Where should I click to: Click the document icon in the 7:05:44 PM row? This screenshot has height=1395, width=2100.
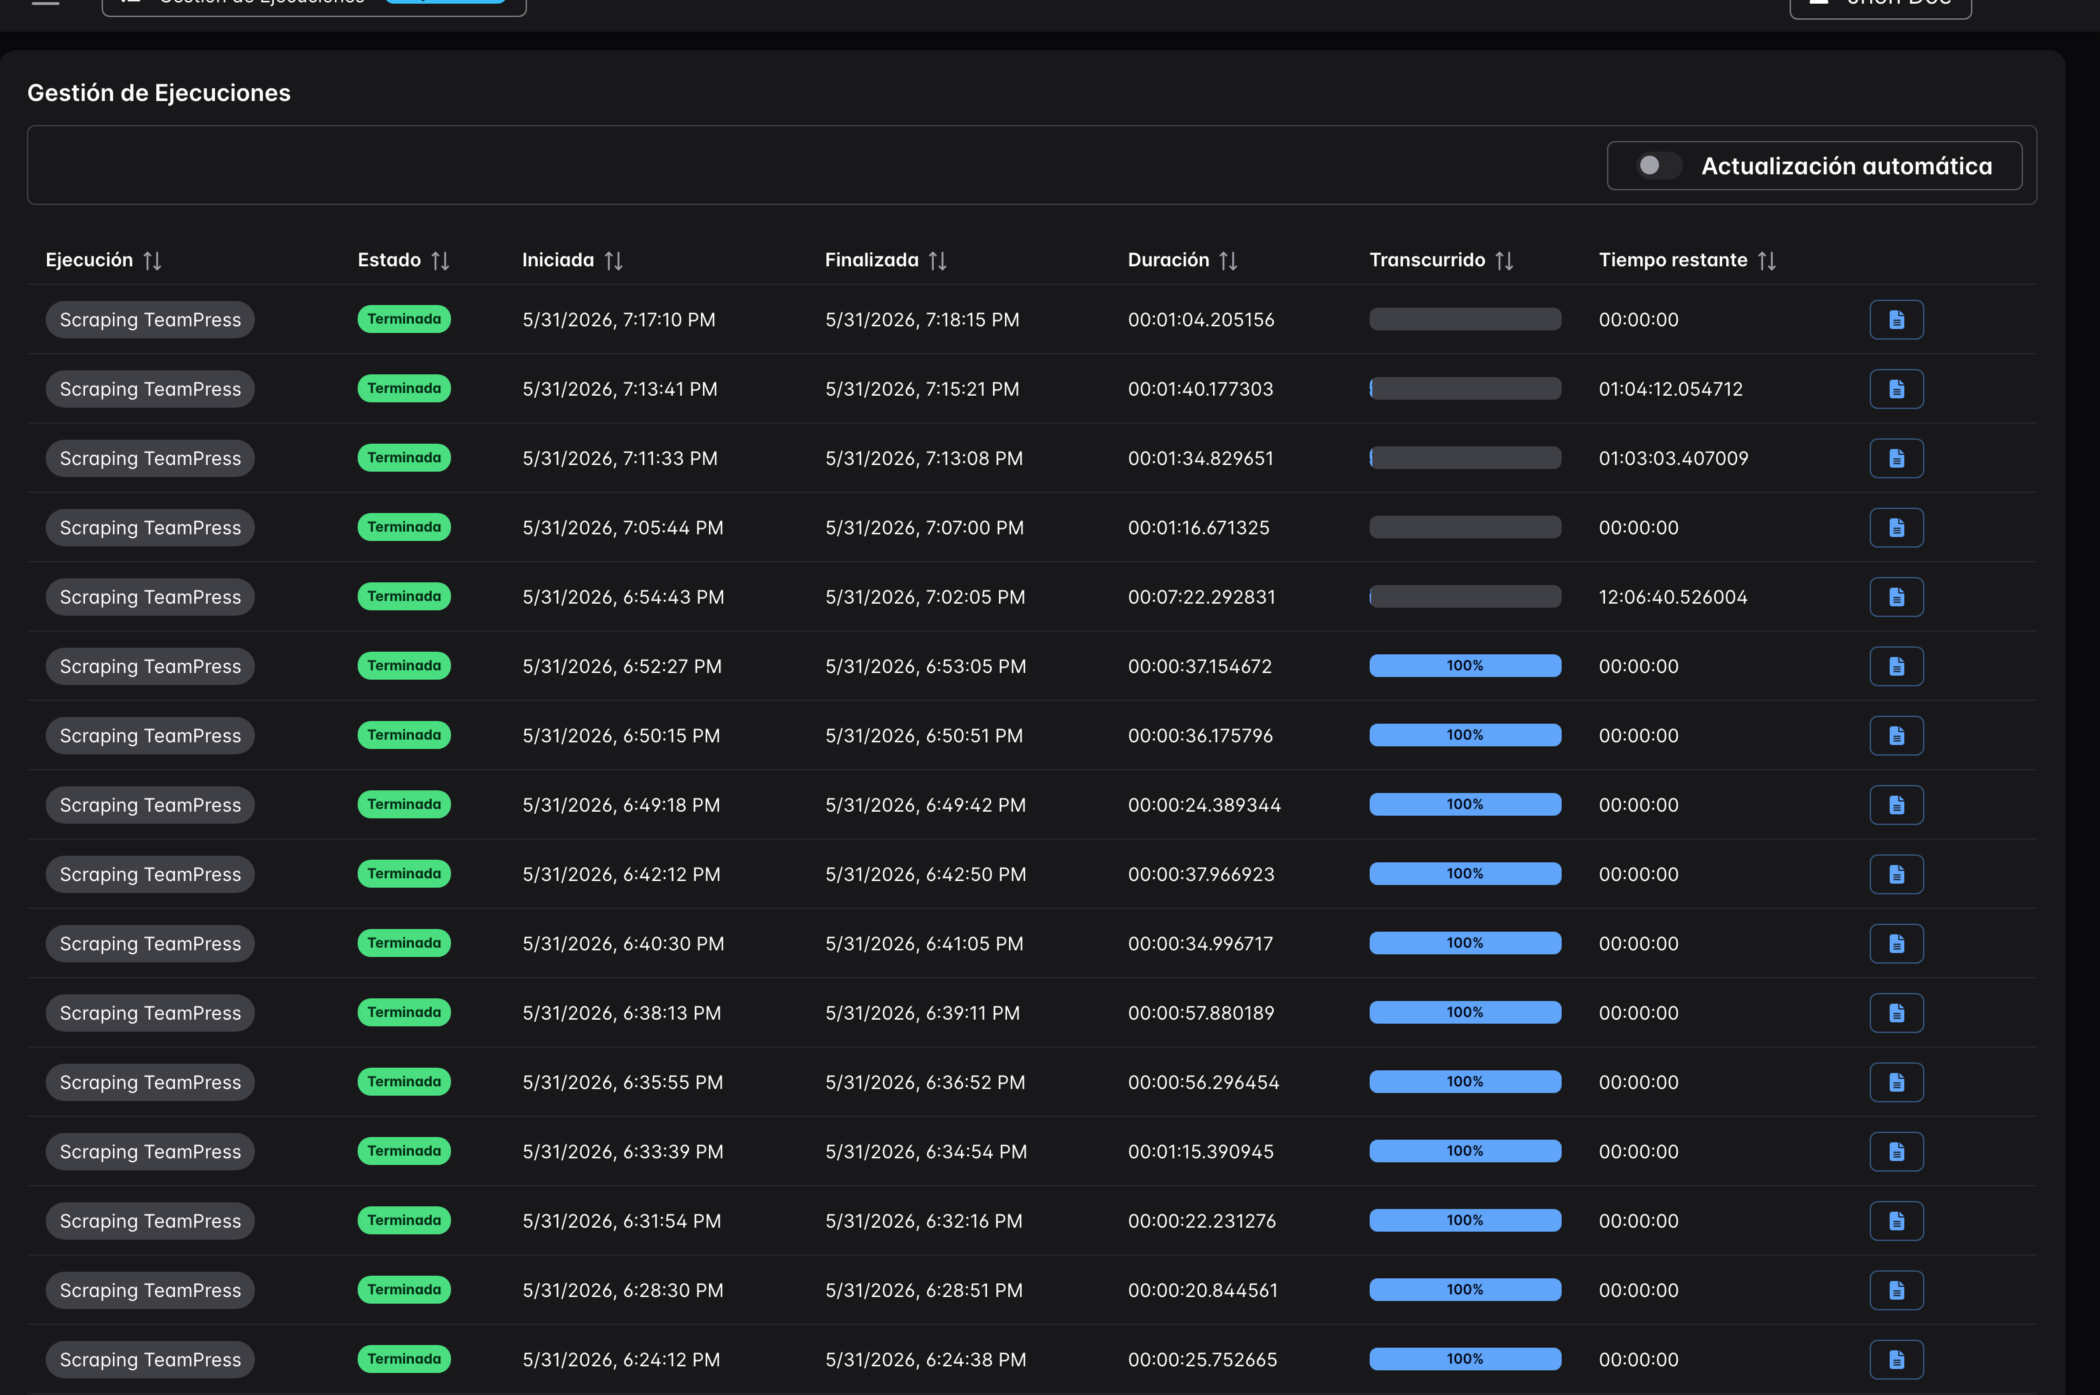[x=1896, y=528]
